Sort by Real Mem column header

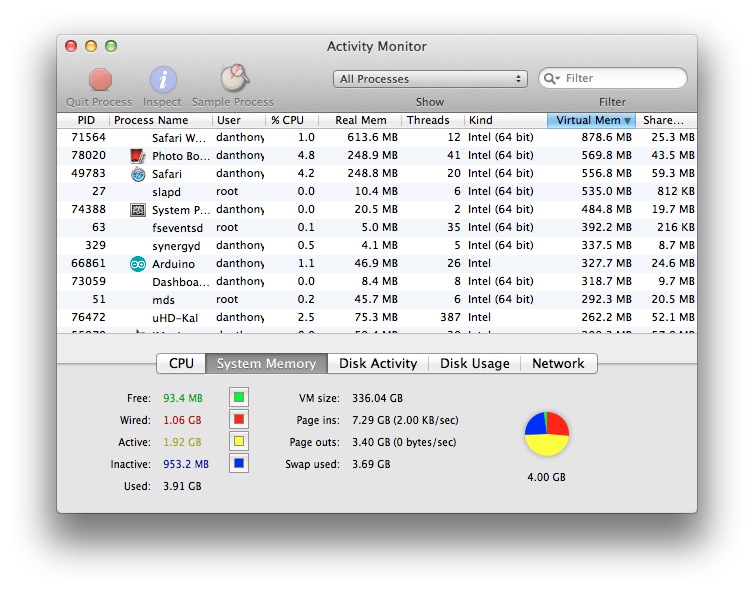[x=361, y=120]
